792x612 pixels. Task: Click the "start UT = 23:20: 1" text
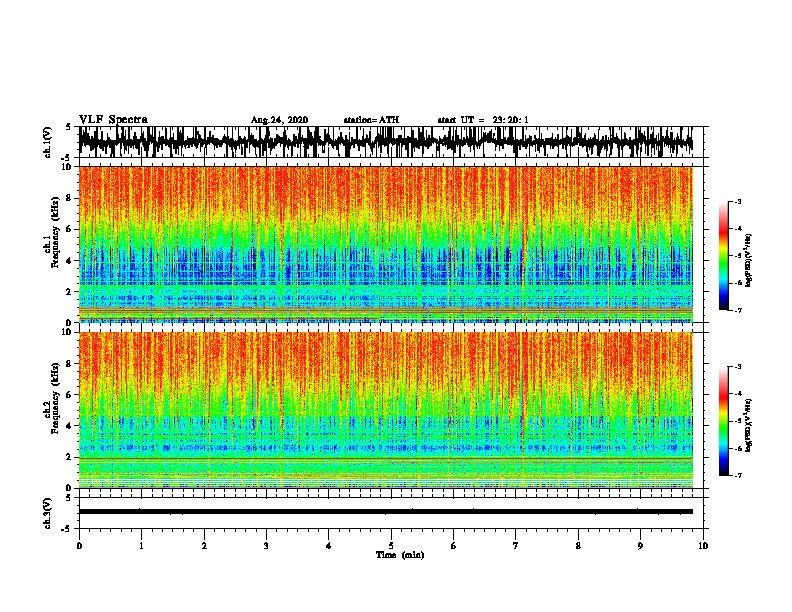pos(483,120)
